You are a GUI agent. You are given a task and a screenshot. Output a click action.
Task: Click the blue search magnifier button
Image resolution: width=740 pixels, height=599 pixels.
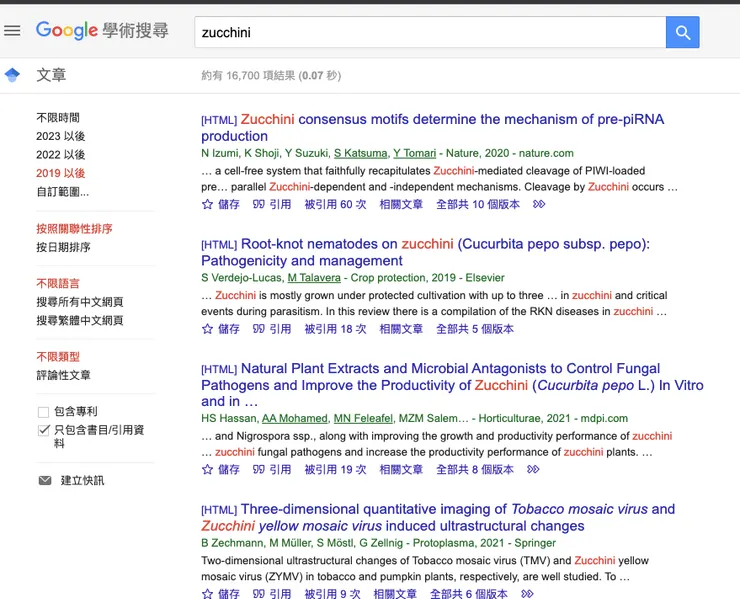pos(682,32)
